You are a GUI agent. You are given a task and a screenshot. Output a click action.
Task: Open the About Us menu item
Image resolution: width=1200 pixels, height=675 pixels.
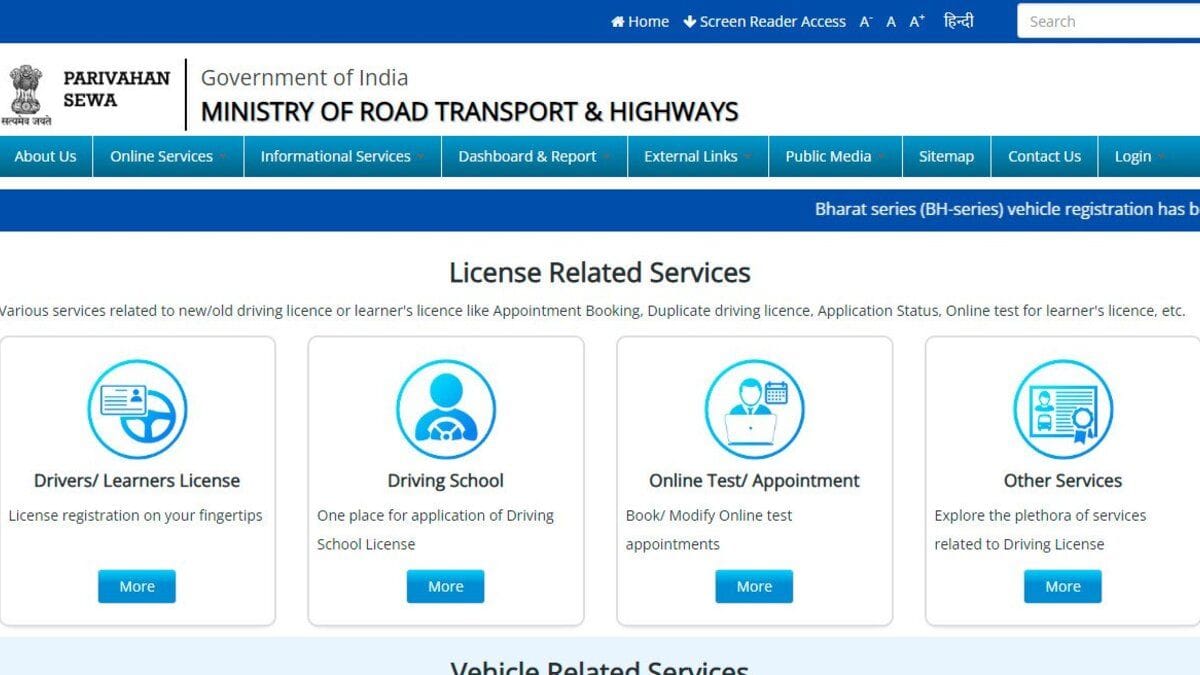coord(45,157)
